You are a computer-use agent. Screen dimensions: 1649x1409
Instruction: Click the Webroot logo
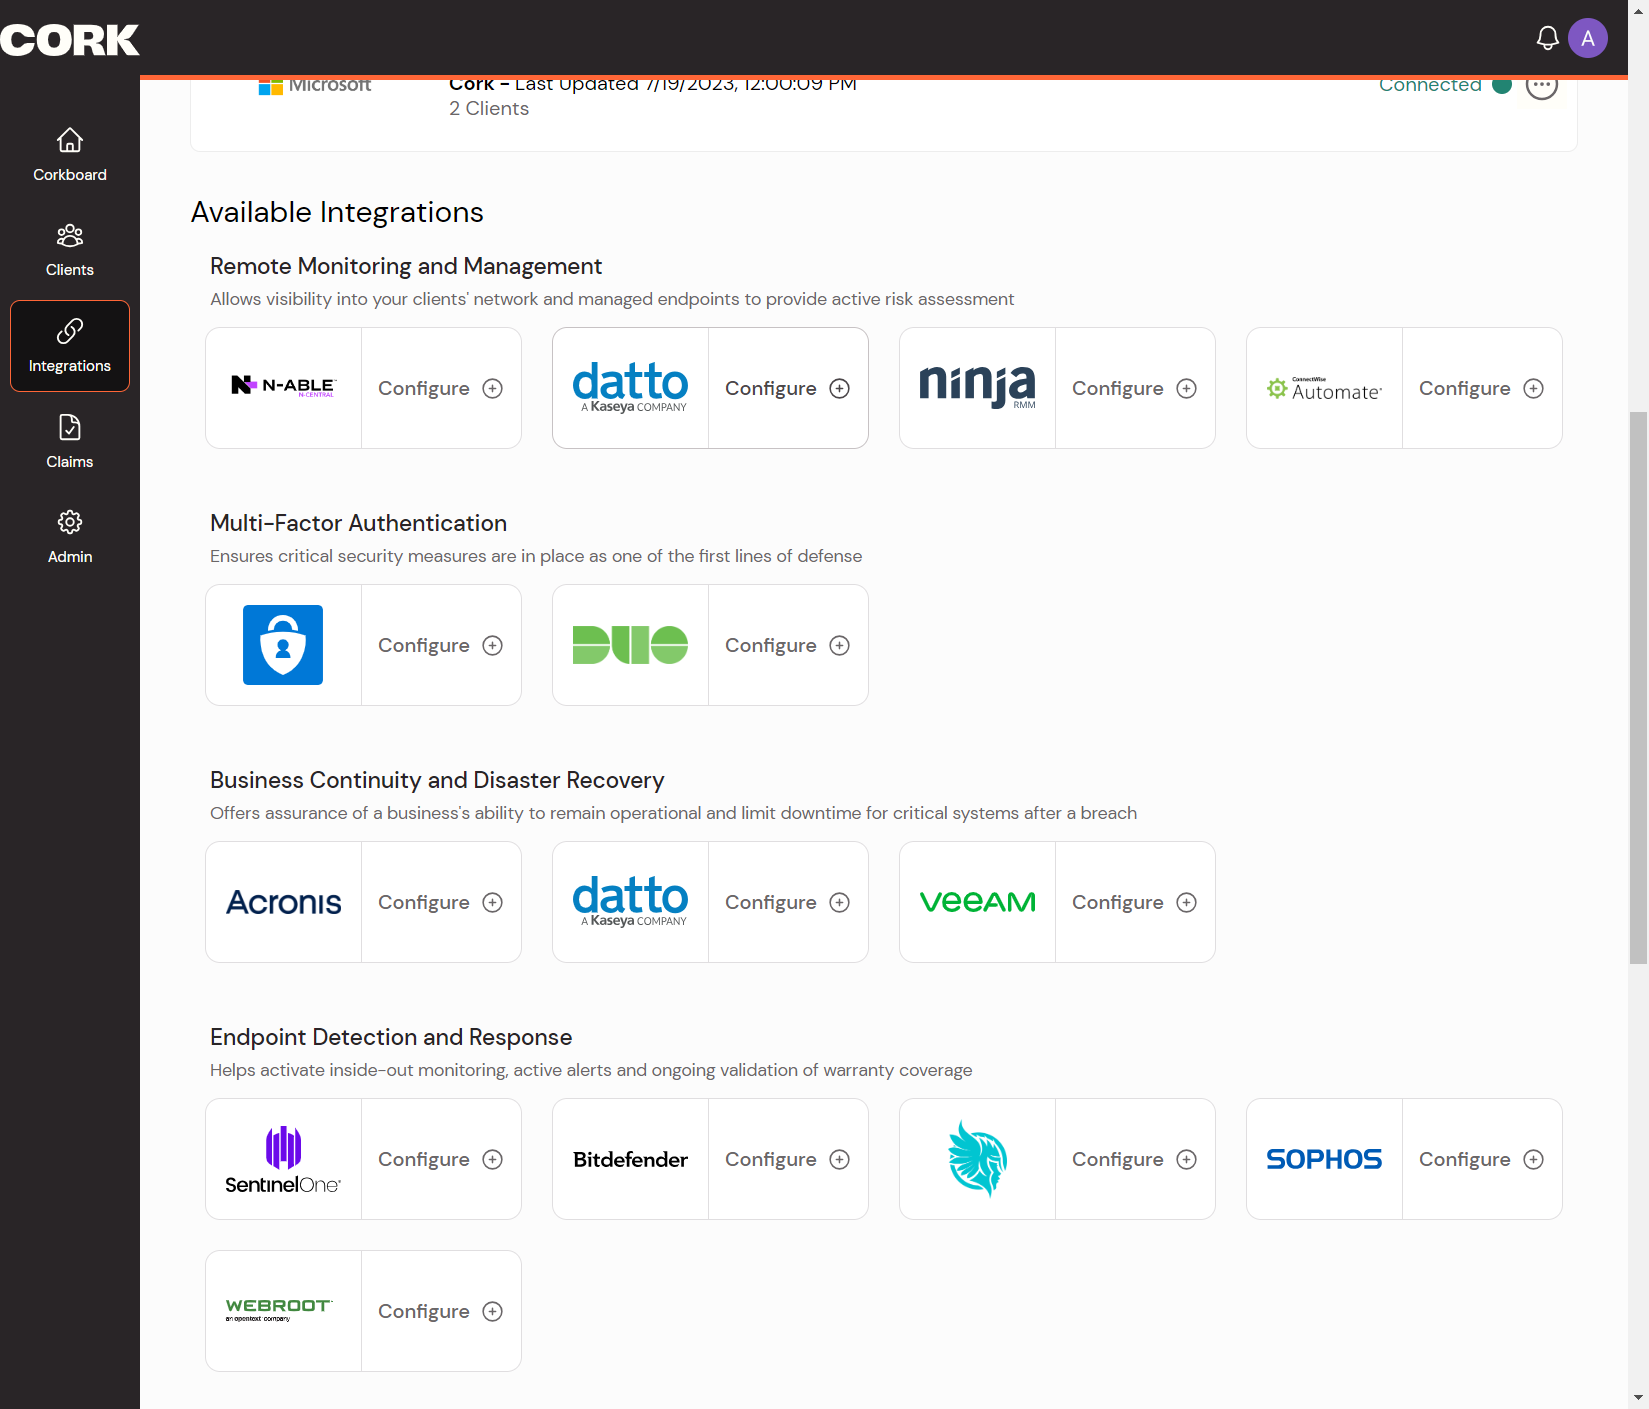tap(279, 1310)
